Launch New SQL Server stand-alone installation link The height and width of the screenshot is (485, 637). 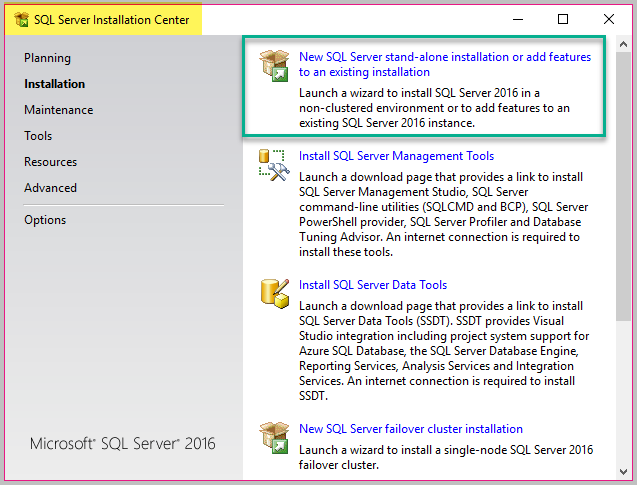tap(445, 64)
